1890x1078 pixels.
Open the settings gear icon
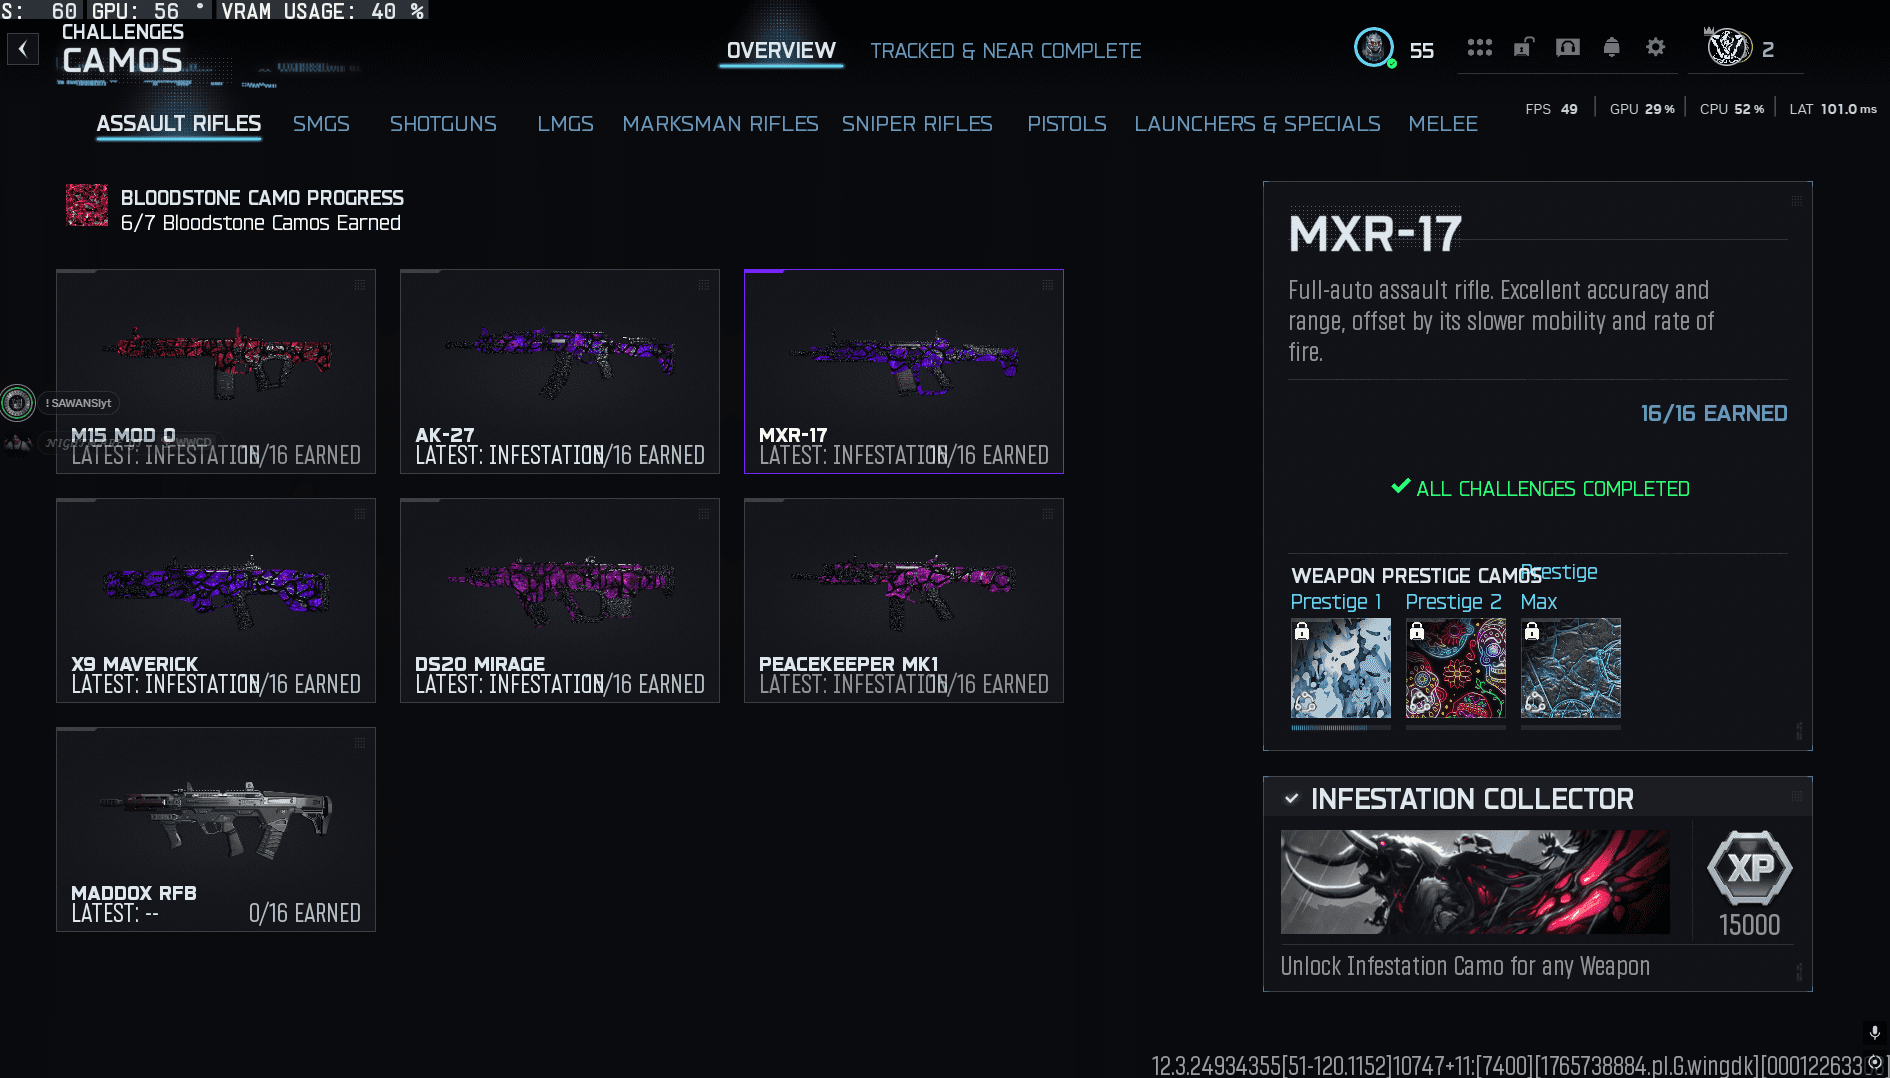1655,48
